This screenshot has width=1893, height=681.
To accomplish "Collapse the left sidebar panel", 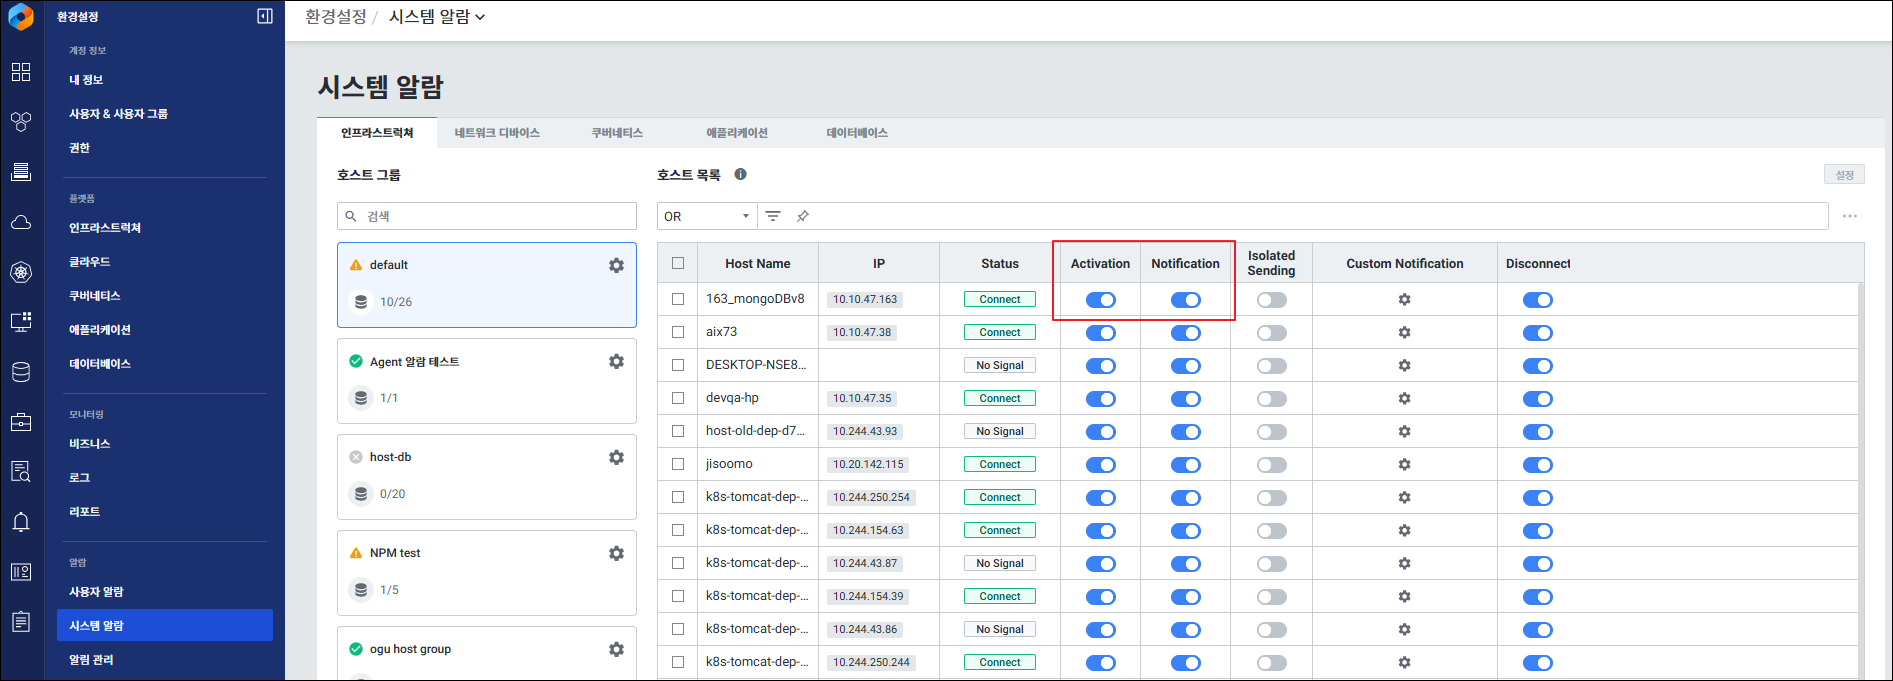I will coord(265,16).
